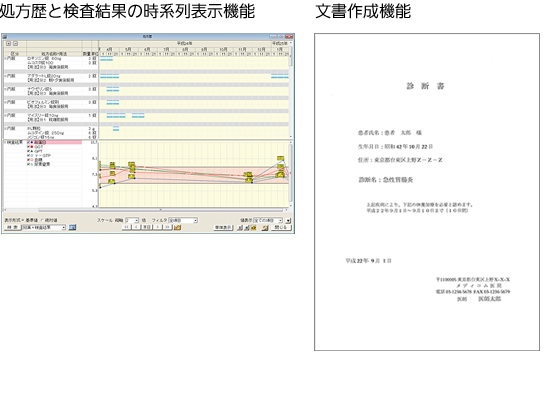This screenshot has width=550, height=408.
Task: Click the 閉じる button
Action: (x=281, y=228)
